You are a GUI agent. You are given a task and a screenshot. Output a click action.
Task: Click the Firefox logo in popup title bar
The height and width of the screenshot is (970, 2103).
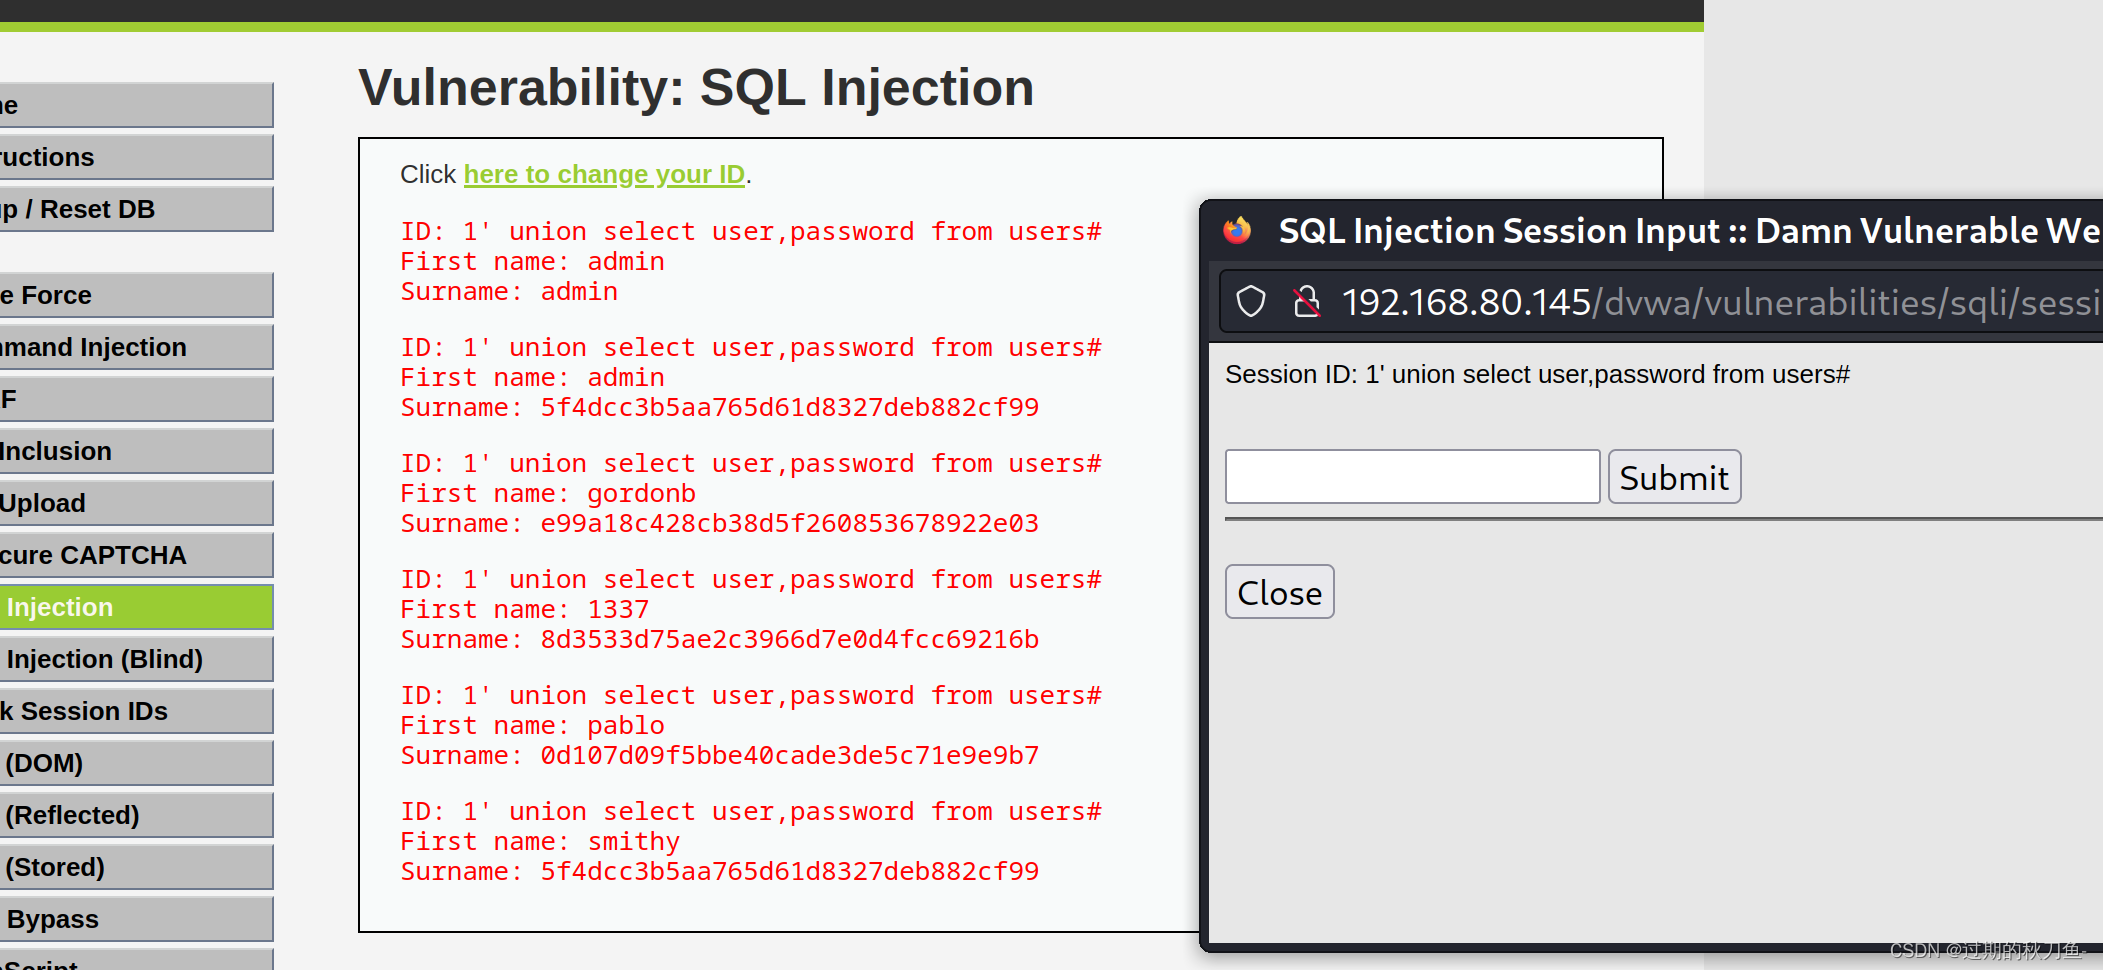[1237, 230]
